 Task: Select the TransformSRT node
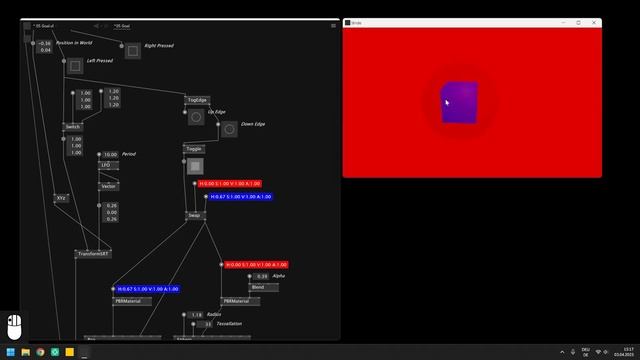93,254
